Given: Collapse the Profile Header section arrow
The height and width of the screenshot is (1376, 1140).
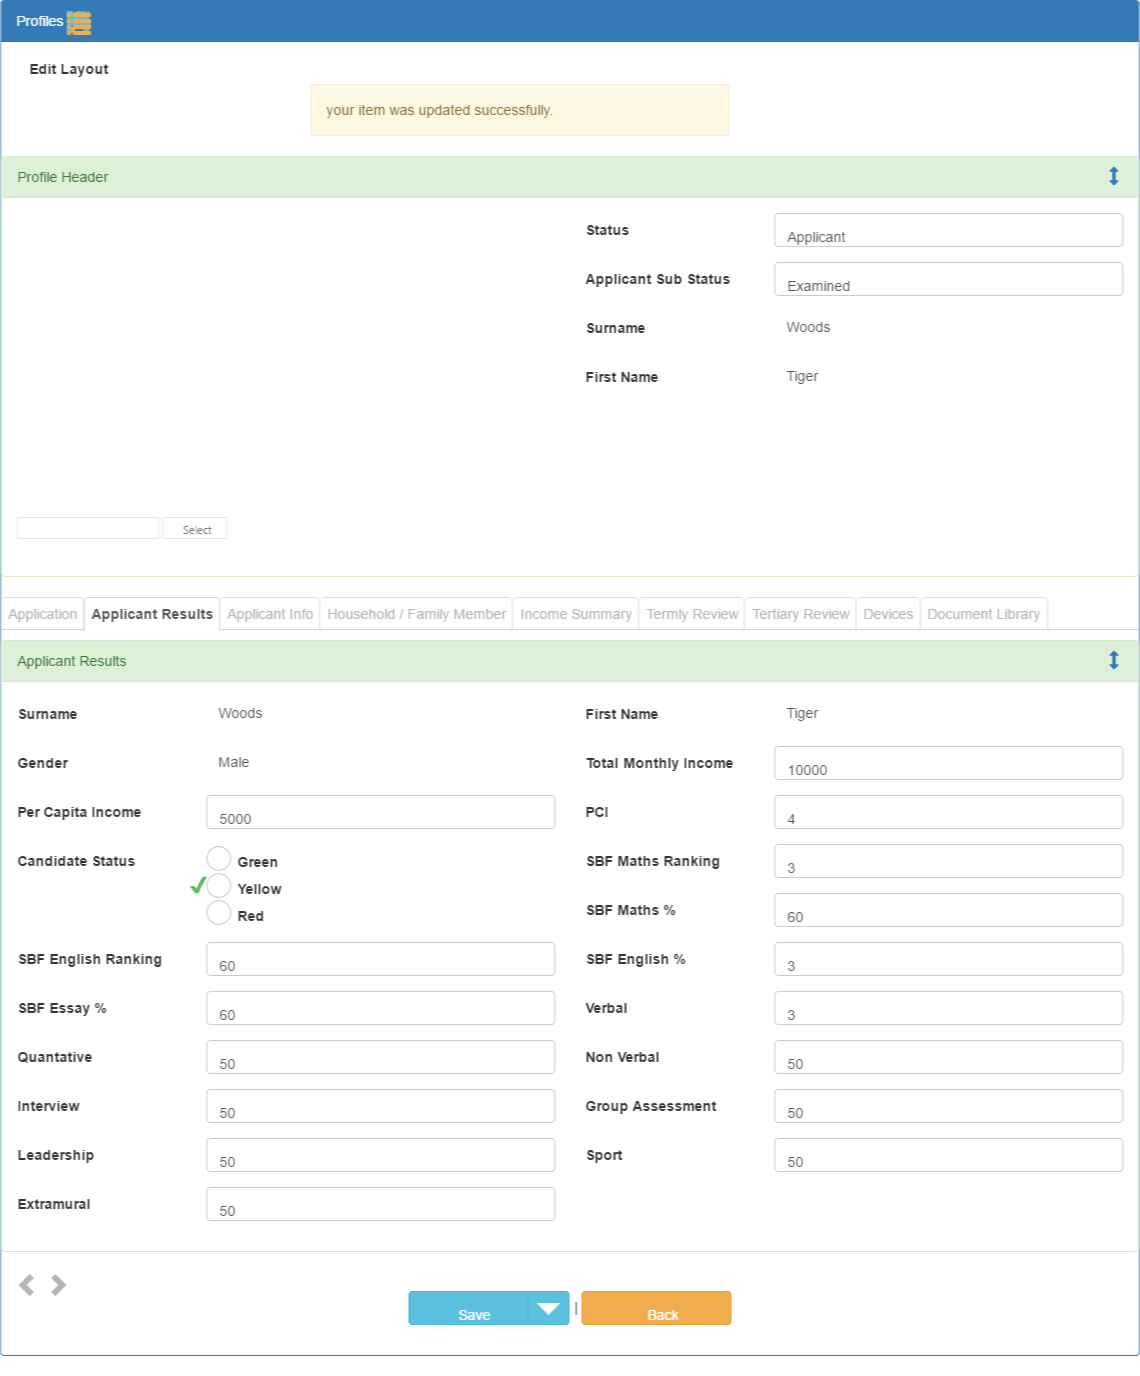Looking at the screenshot, I should tap(1113, 177).
